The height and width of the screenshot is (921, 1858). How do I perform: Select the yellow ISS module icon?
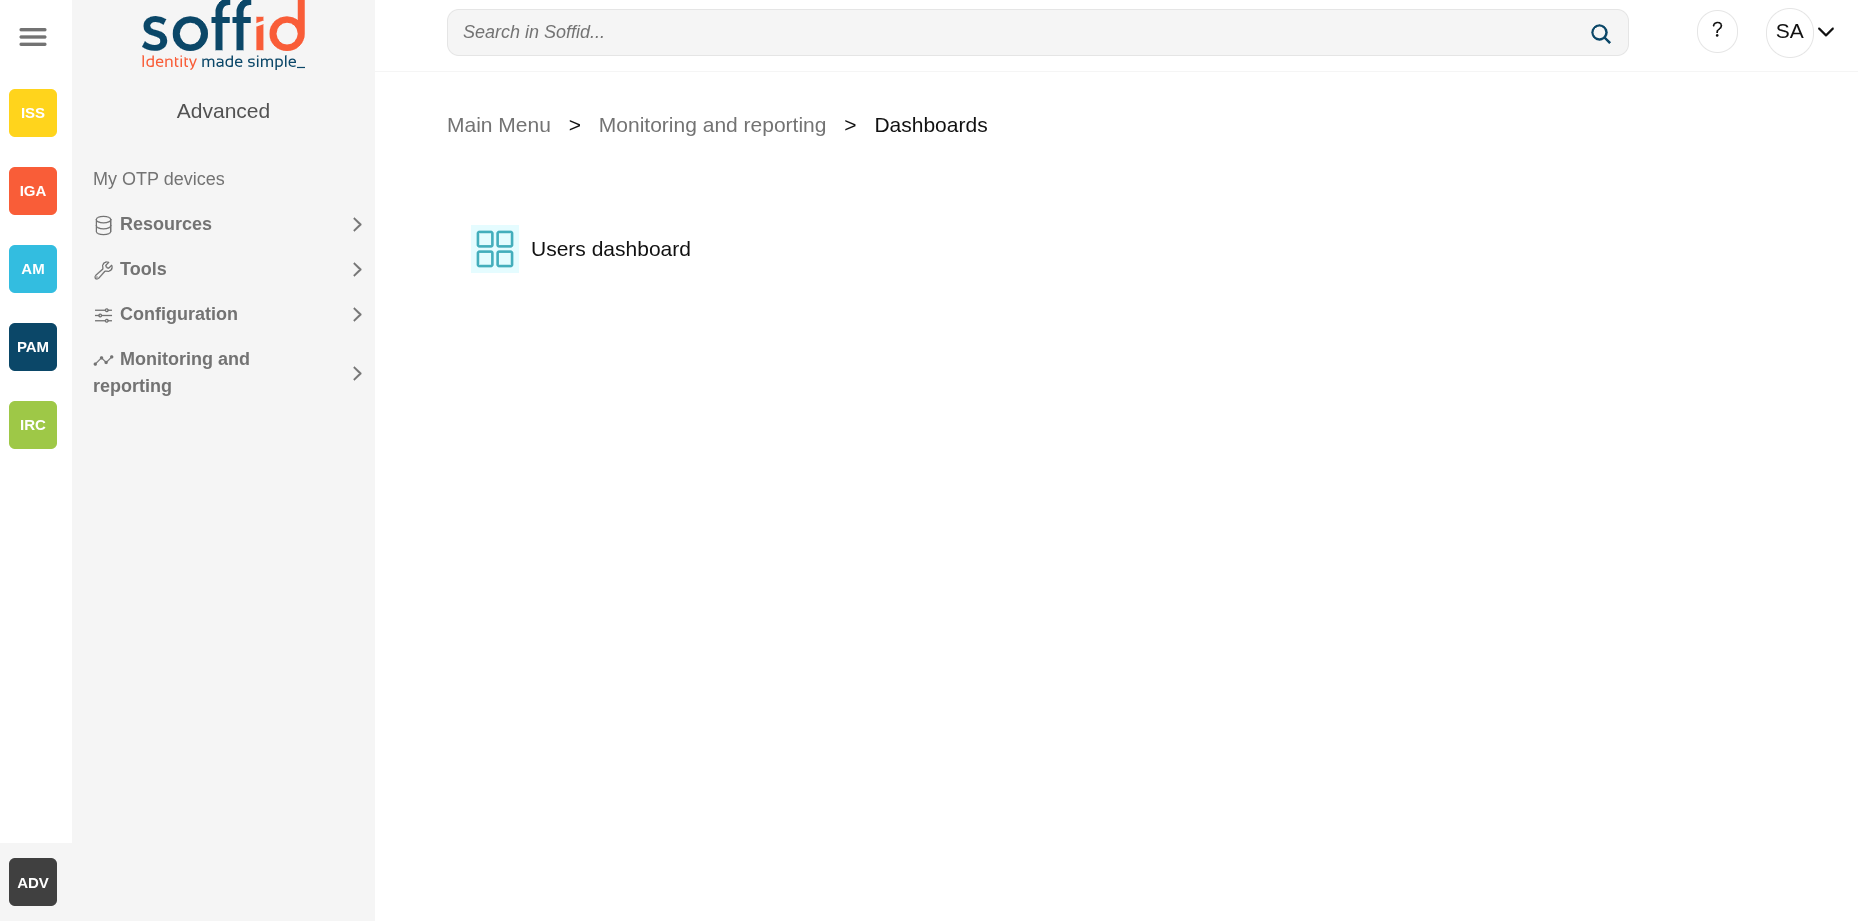click(x=33, y=113)
